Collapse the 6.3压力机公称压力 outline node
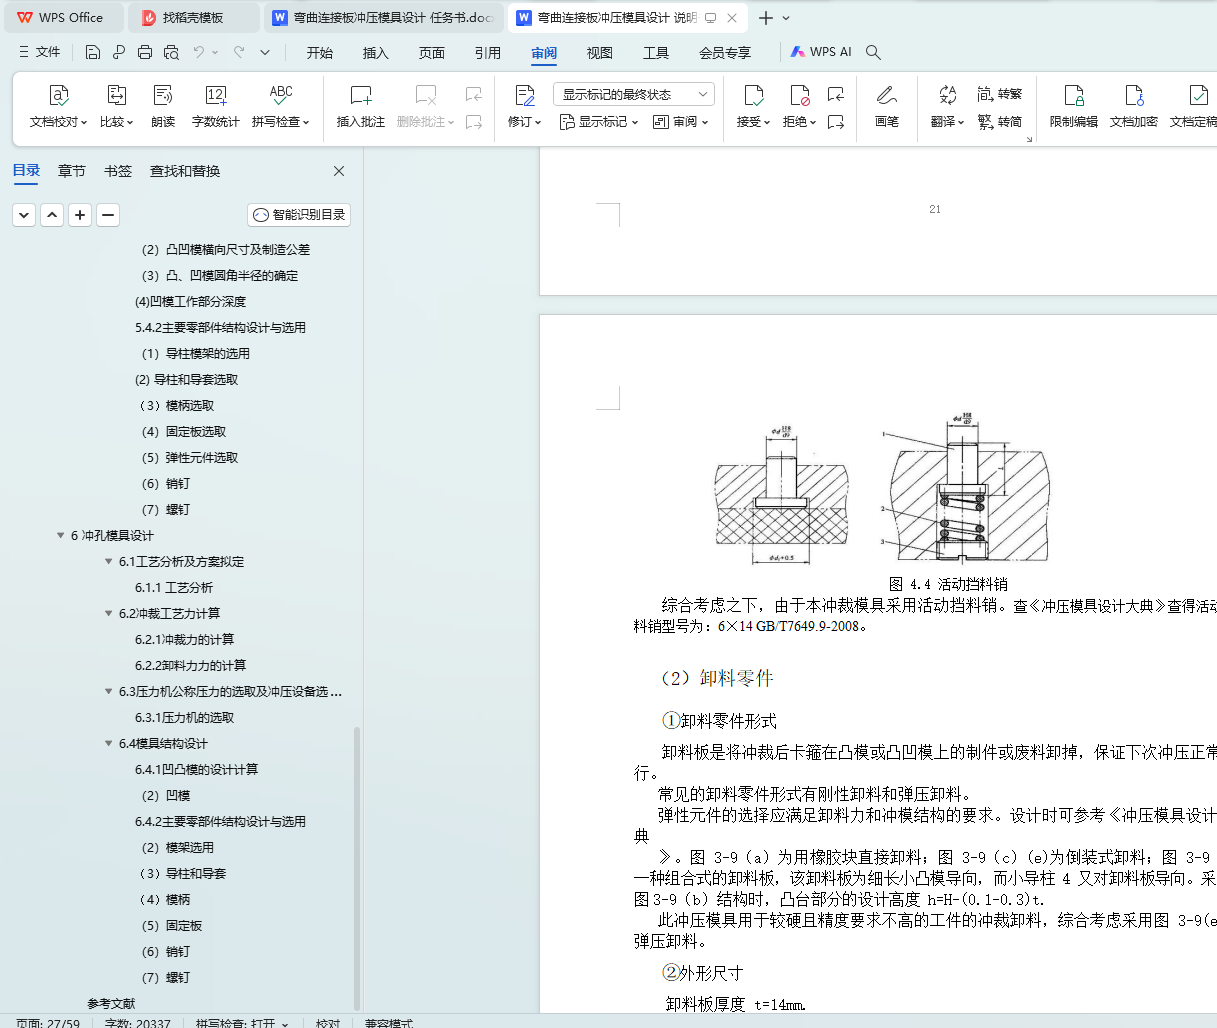Viewport: 1217px width, 1028px height. pyautogui.click(x=109, y=691)
